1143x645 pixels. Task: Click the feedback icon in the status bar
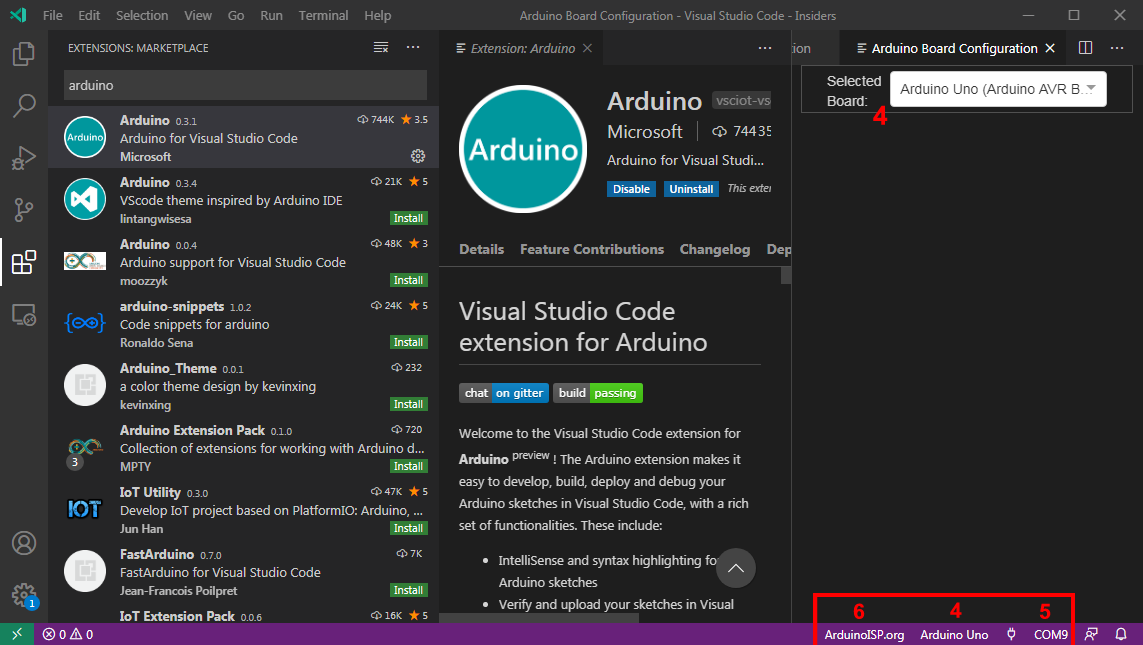tap(1089, 634)
